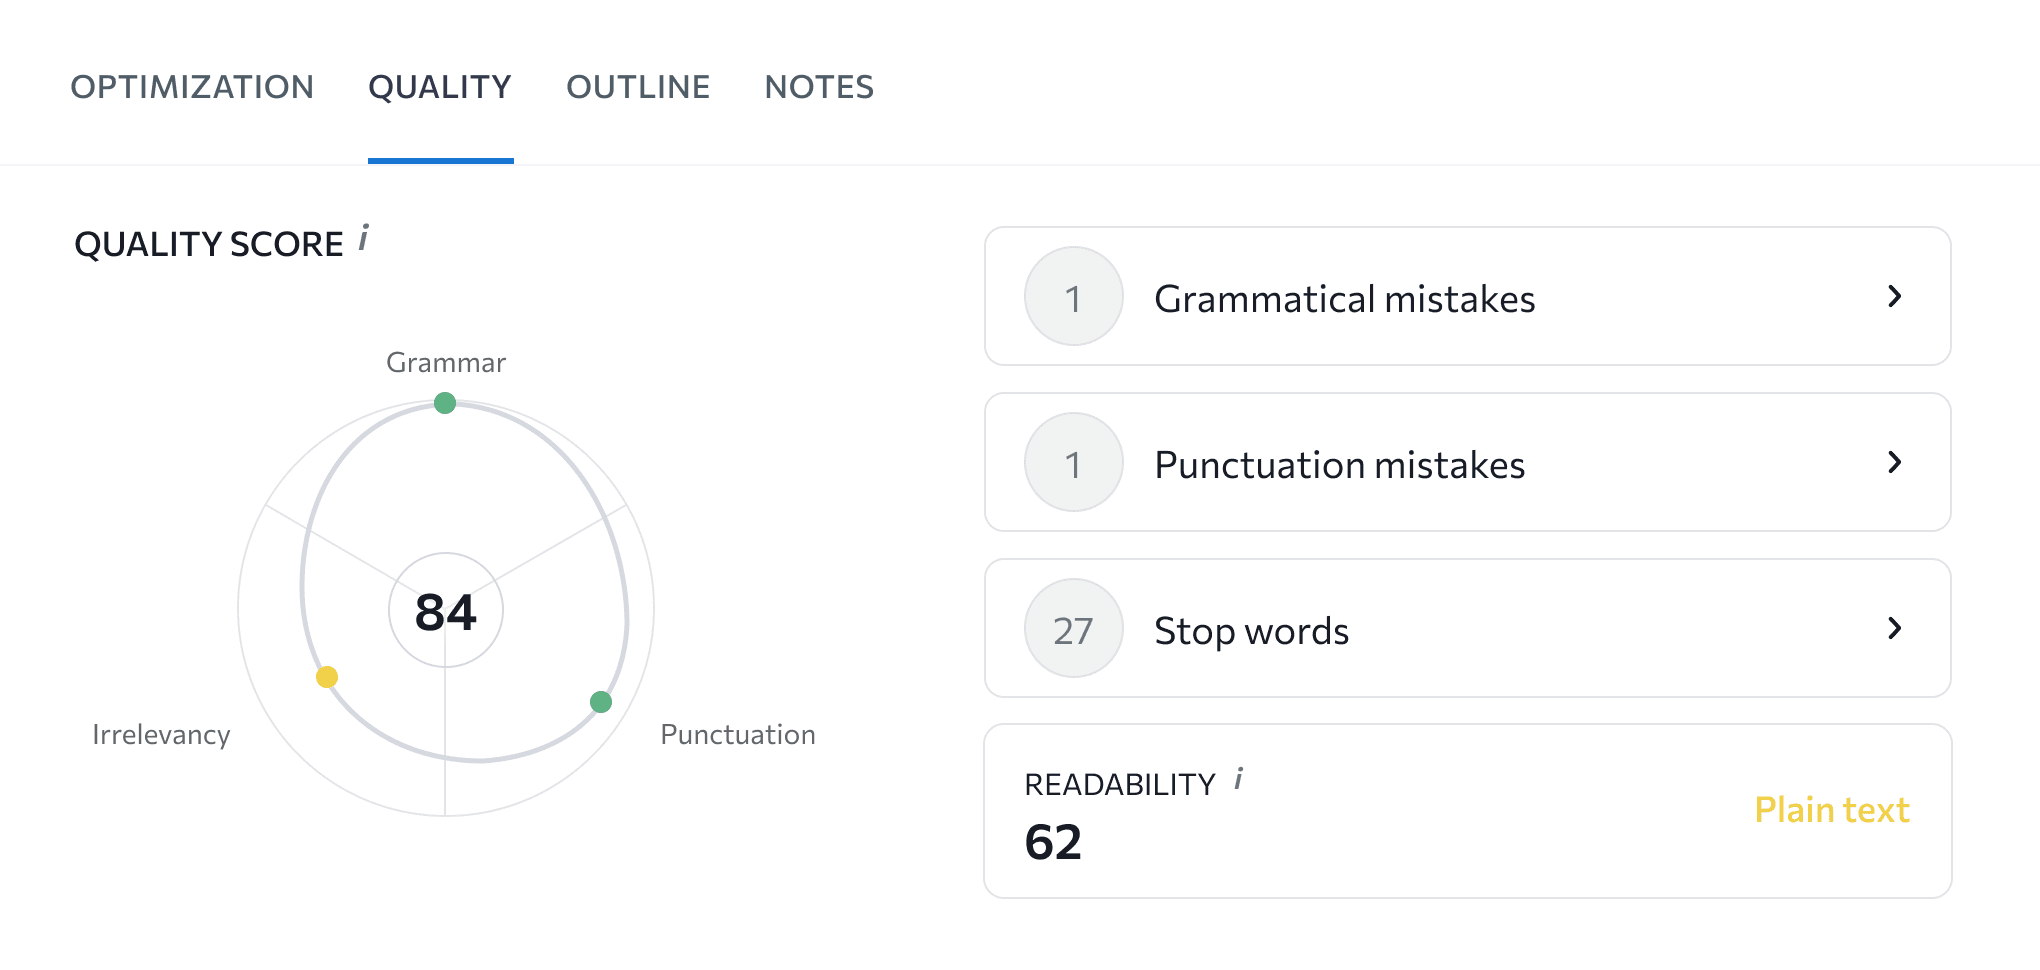Image resolution: width=2040 pixels, height=970 pixels.
Task: Open the NOTES section
Action: point(818,87)
